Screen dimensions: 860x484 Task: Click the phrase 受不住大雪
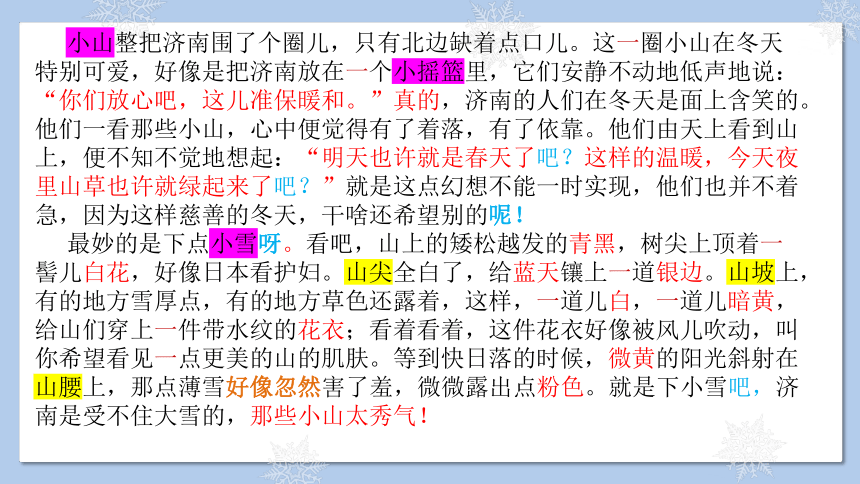[142, 415]
